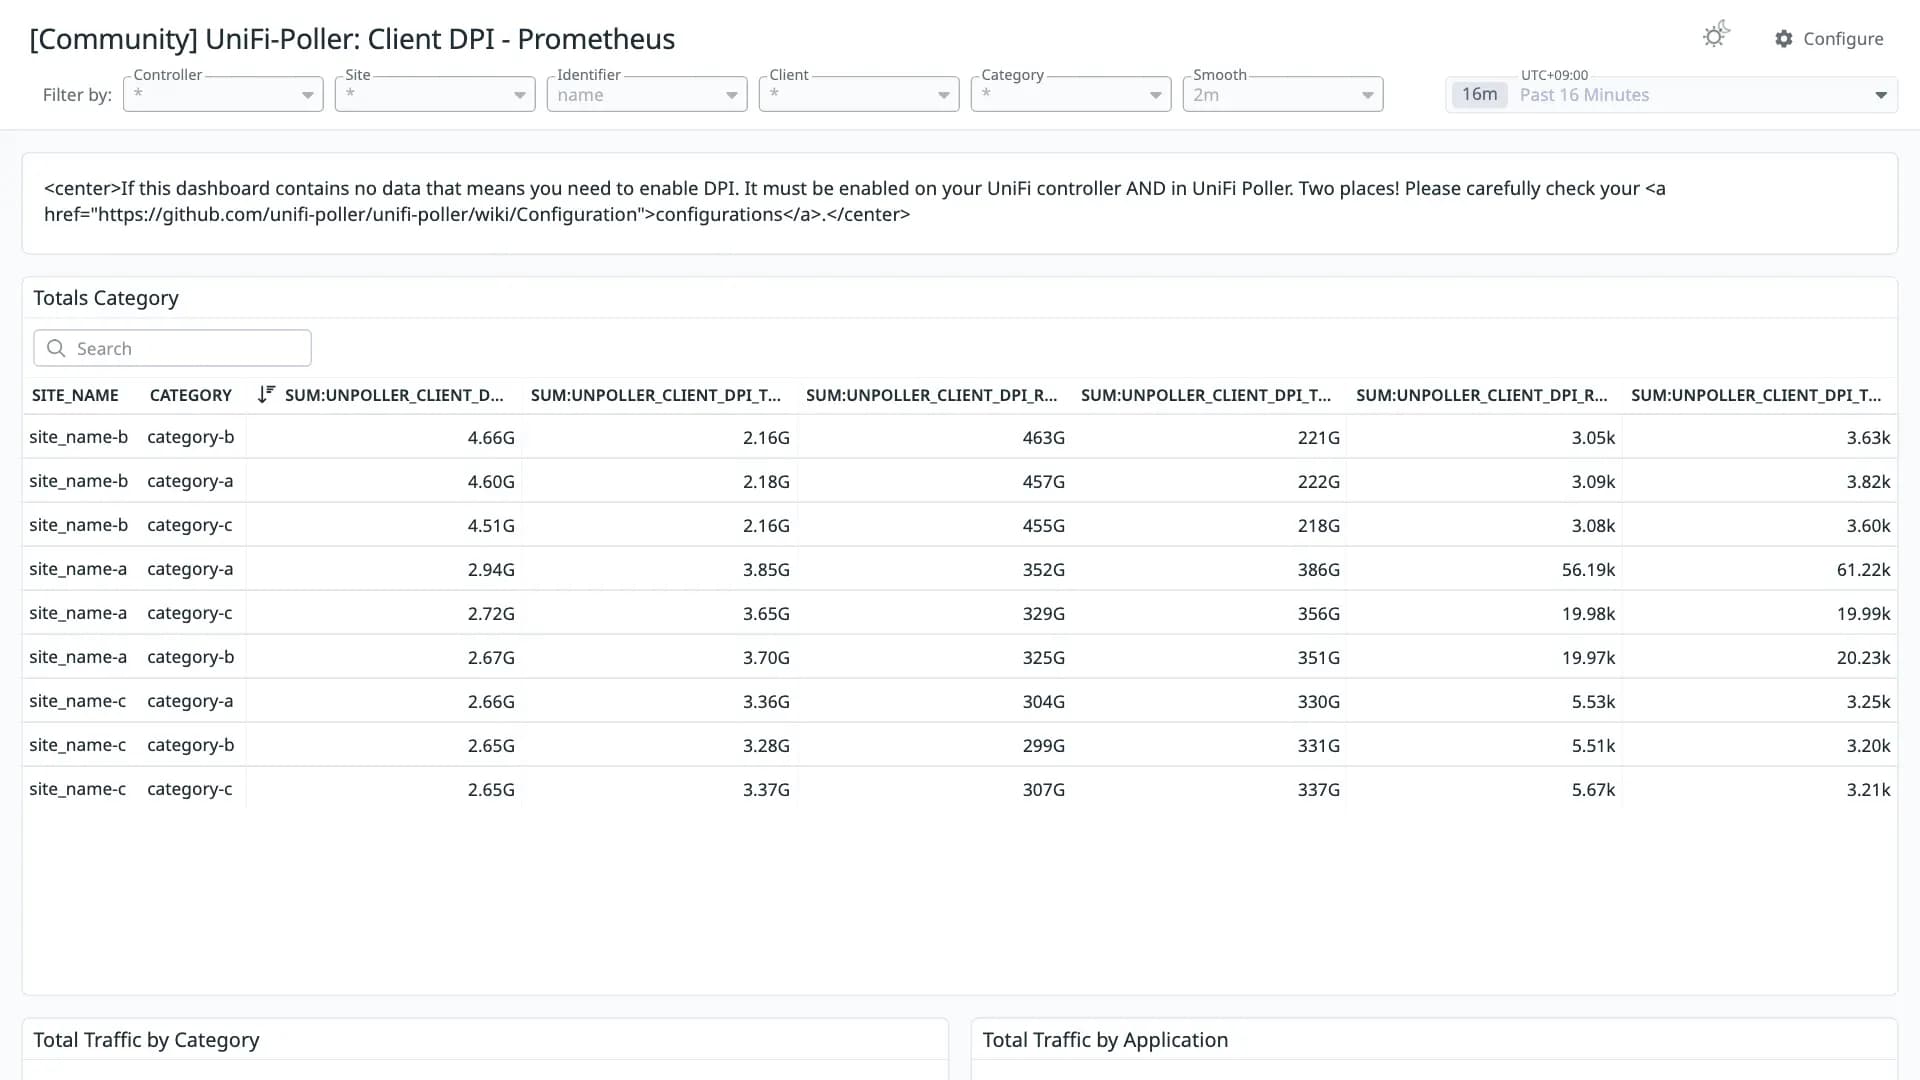Open the Controller filter dropdown
The width and height of the screenshot is (1920, 1080).
tap(223, 94)
